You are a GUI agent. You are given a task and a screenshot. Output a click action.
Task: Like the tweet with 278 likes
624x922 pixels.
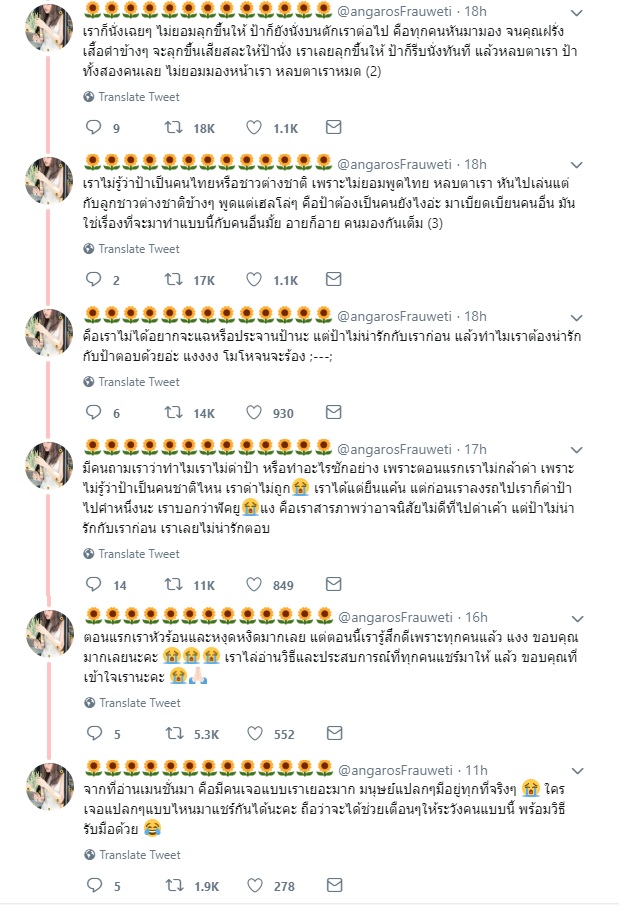[255, 885]
